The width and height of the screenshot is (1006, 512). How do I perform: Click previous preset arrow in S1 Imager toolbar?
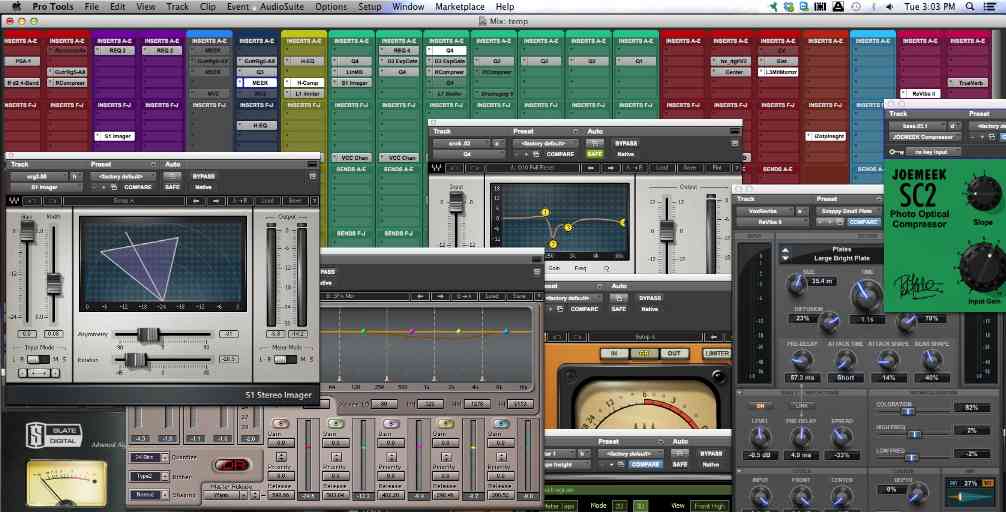[198, 201]
